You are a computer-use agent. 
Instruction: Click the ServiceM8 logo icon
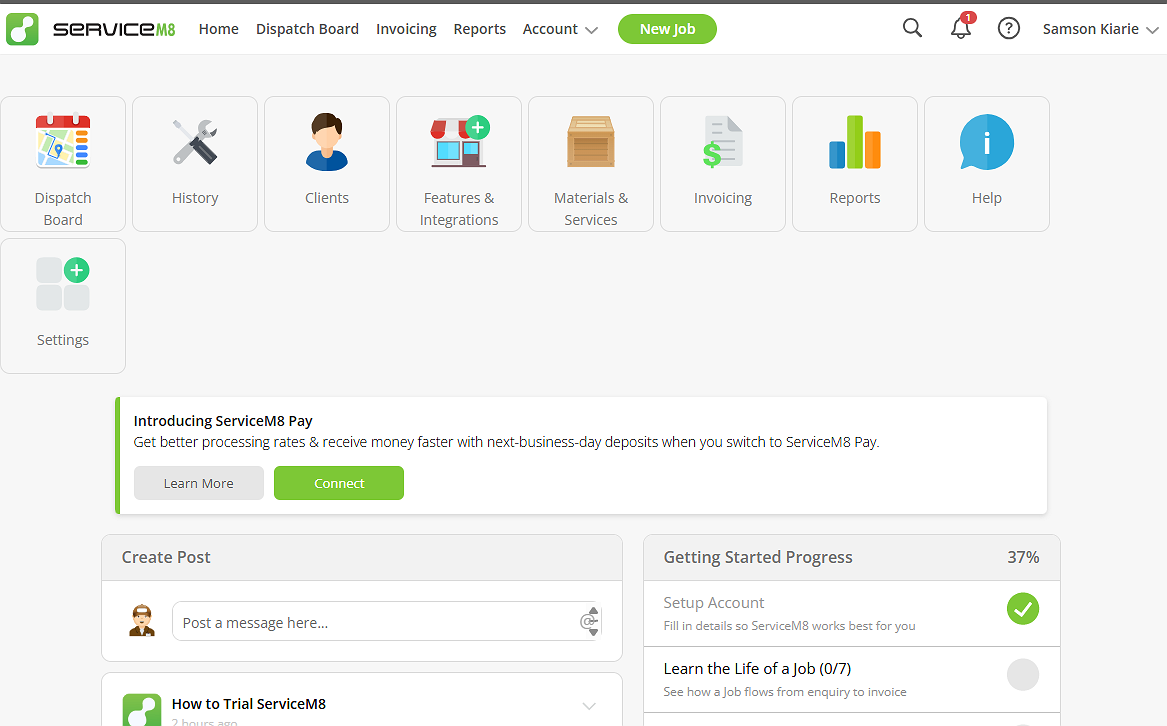(x=22, y=29)
